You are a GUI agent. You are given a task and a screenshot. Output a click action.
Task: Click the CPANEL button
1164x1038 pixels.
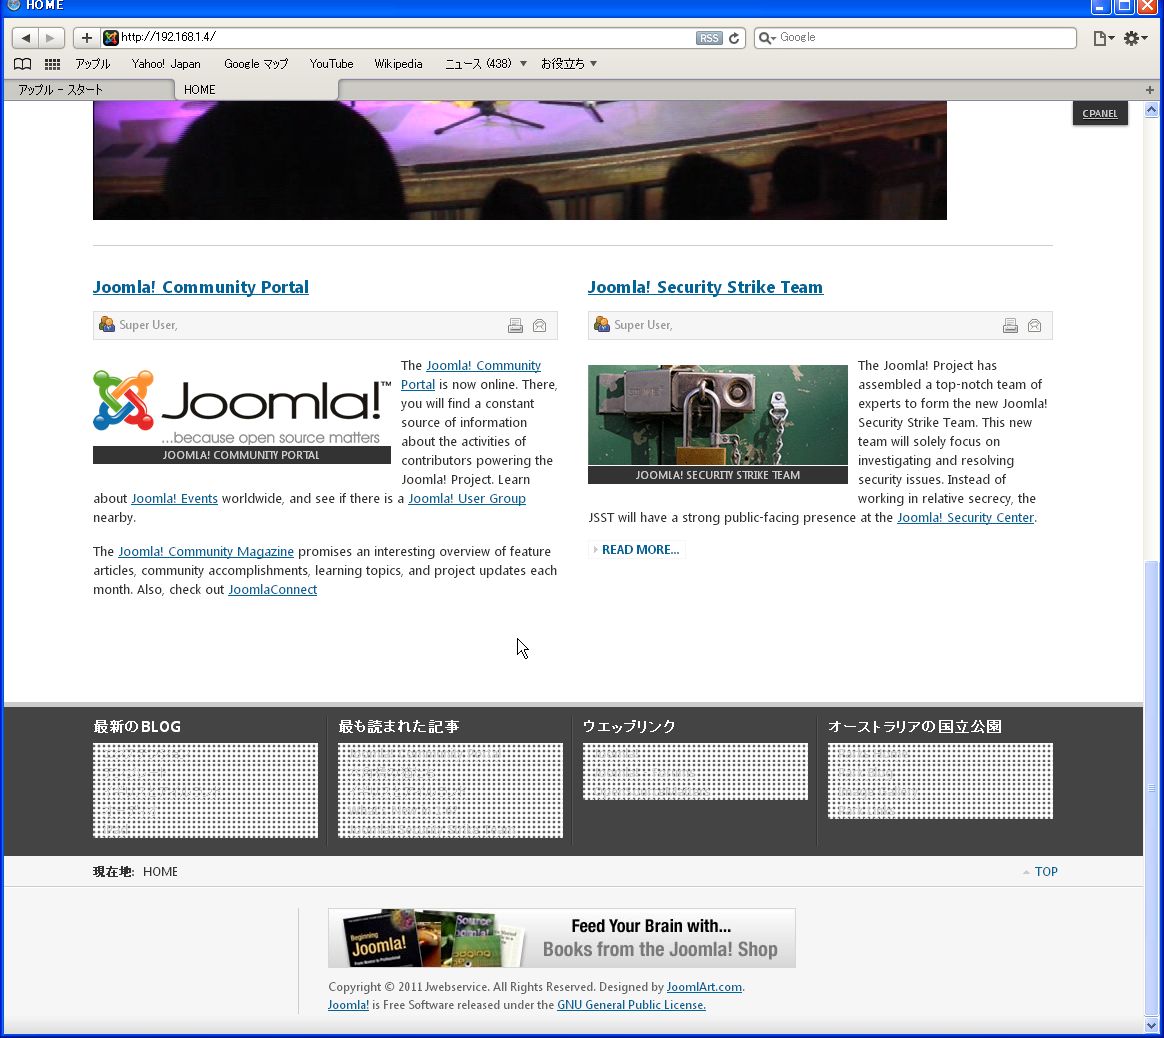pyautogui.click(x=1100, y=114)
